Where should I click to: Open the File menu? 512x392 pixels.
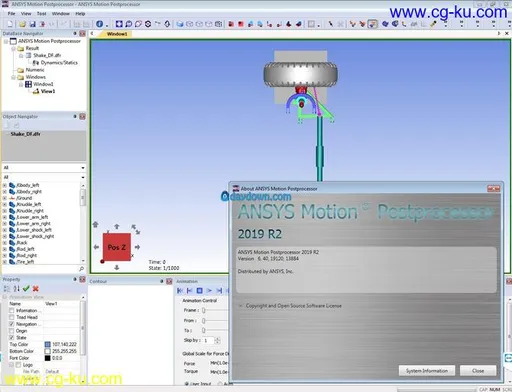click(x=11, y=14)
